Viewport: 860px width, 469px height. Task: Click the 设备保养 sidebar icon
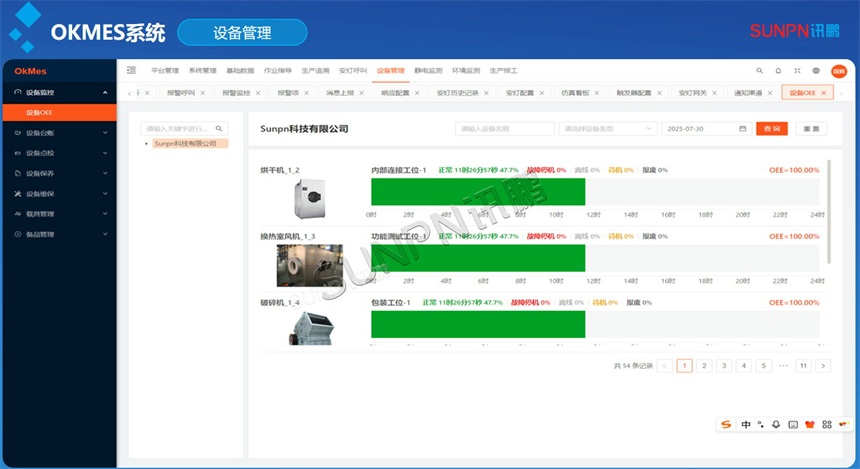click(x=18, y=173)
